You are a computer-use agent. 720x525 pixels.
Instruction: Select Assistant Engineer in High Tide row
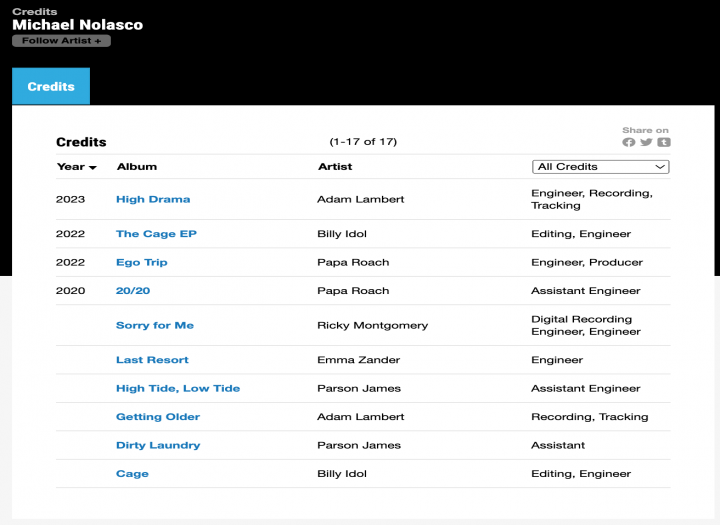(x=585, y=388)
